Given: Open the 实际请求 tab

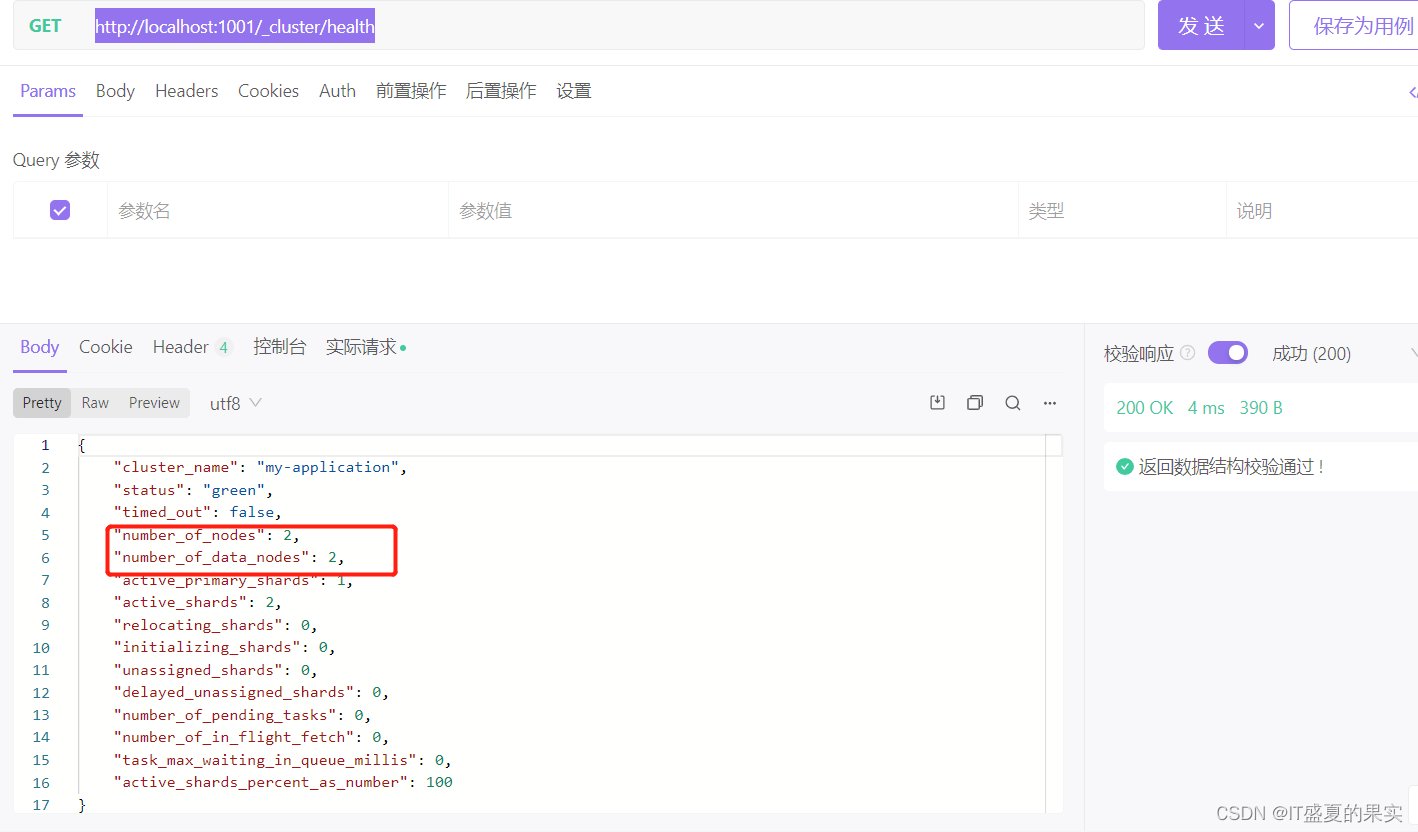Looking at the screenshot, I should [x=366, y=347].
